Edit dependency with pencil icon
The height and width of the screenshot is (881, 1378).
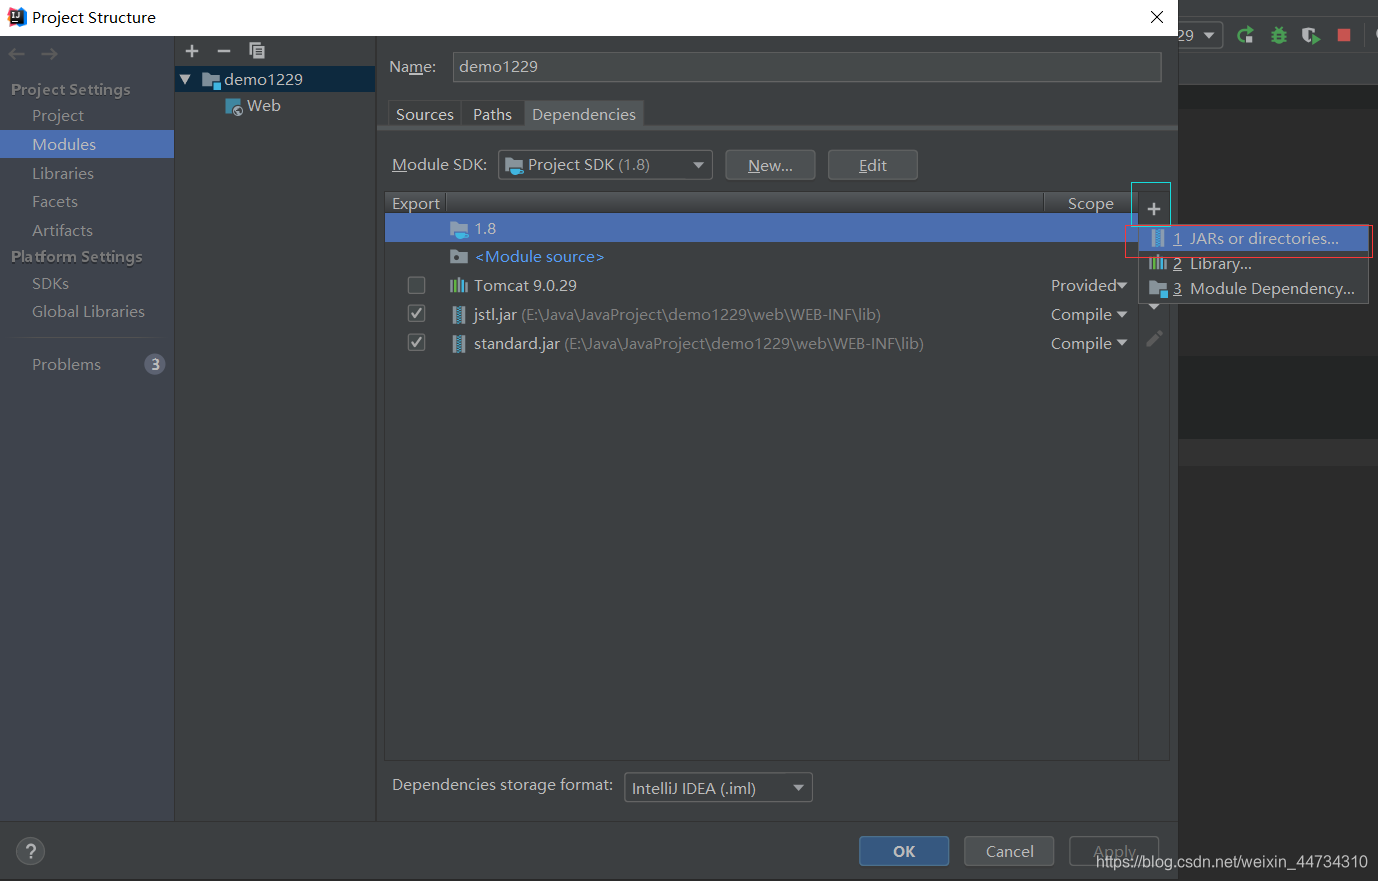click(x=1154, y=339)
